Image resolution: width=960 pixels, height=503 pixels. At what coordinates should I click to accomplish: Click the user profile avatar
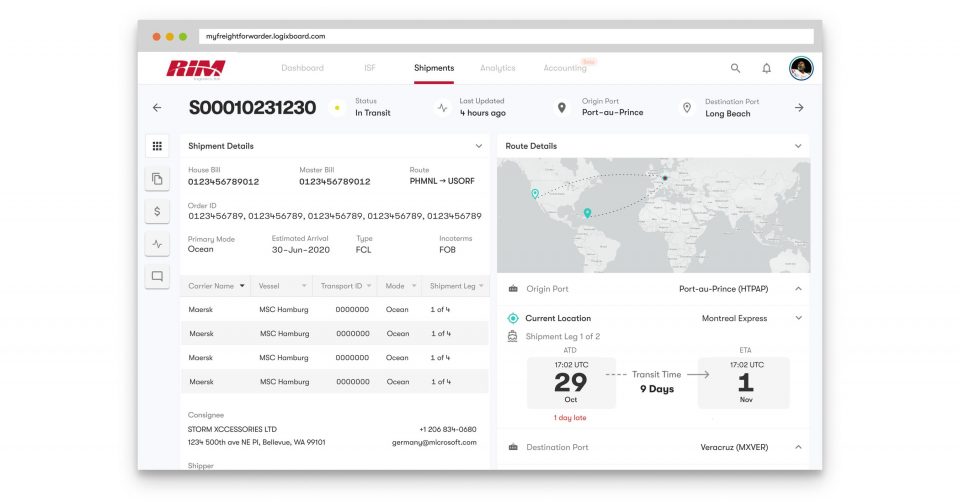point(800,68)
